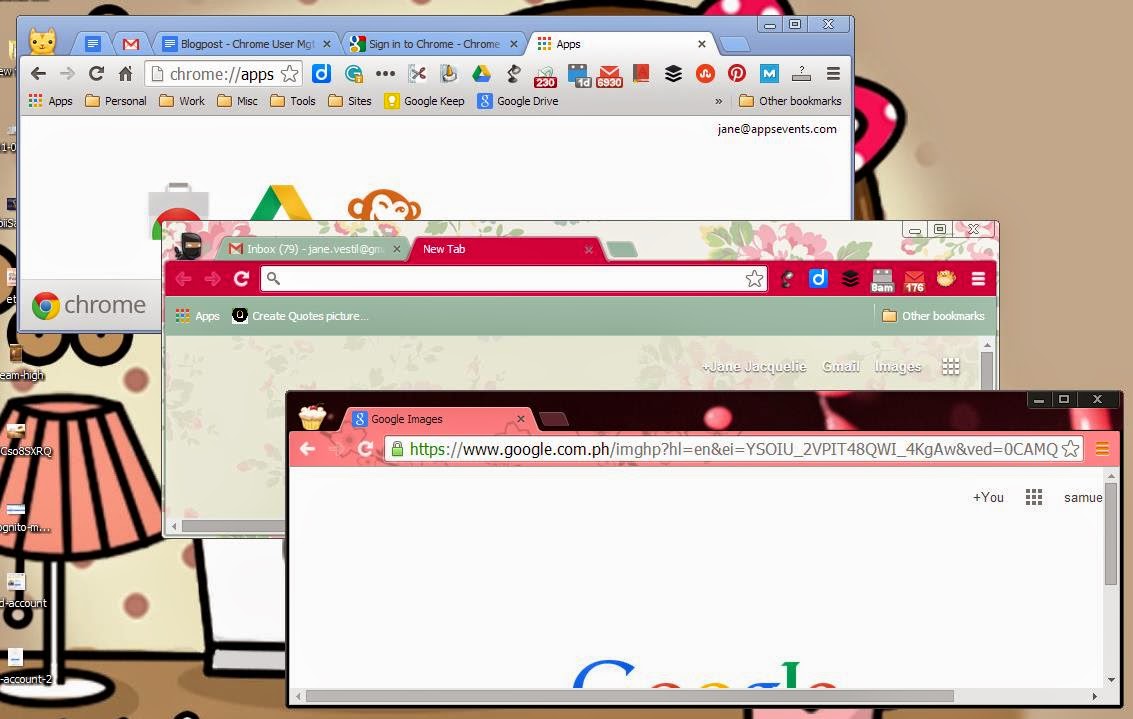Viewport: 1133px width, 719px height.
Task: Click the Gmail link on New Tab page
Action: [841, 366]
